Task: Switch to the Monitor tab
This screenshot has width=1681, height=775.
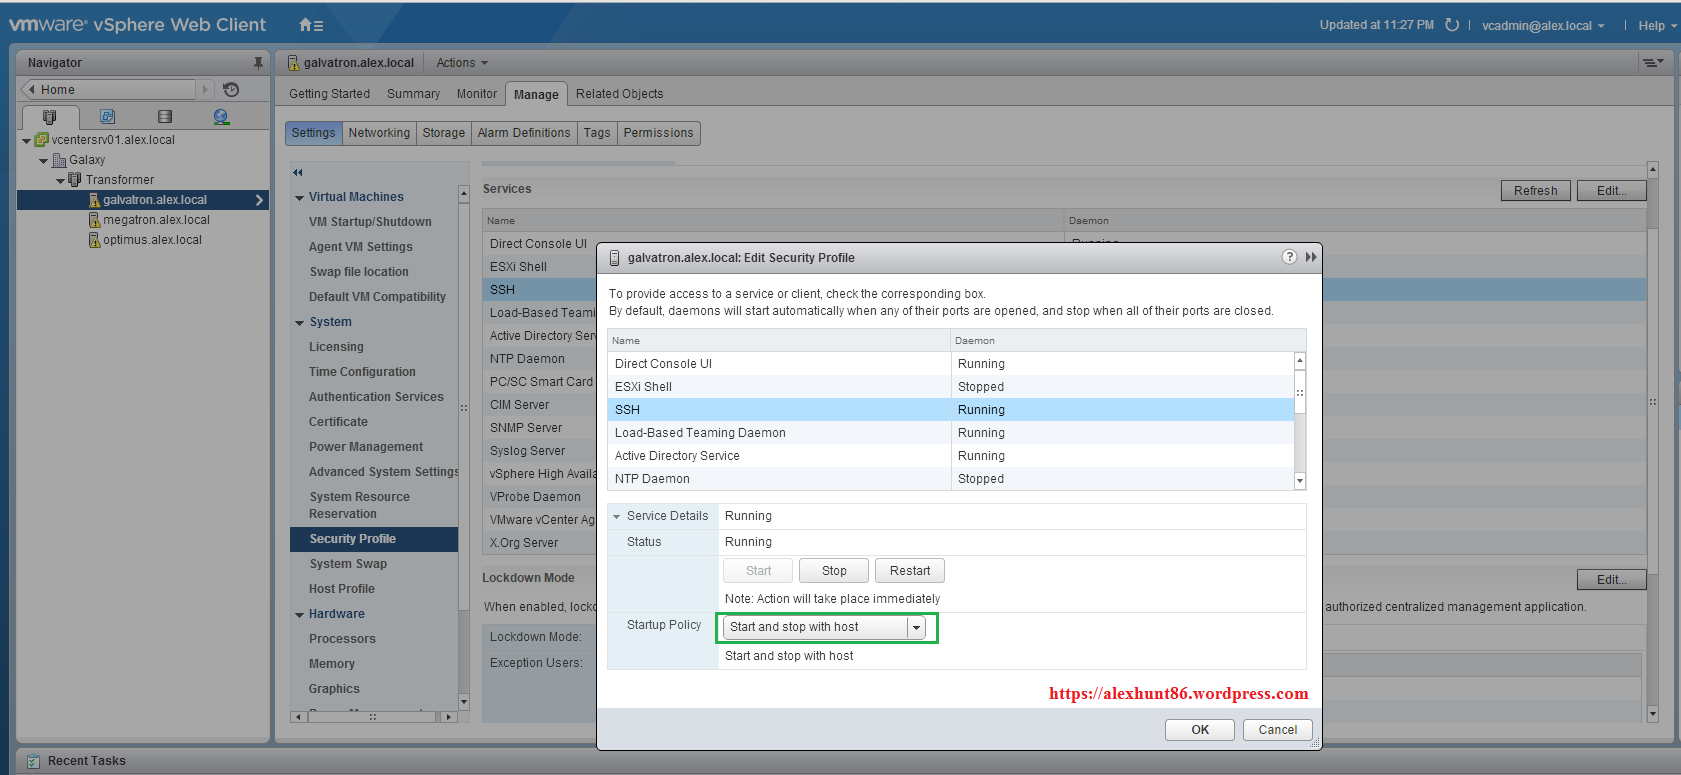Action: tap(476, 94)
